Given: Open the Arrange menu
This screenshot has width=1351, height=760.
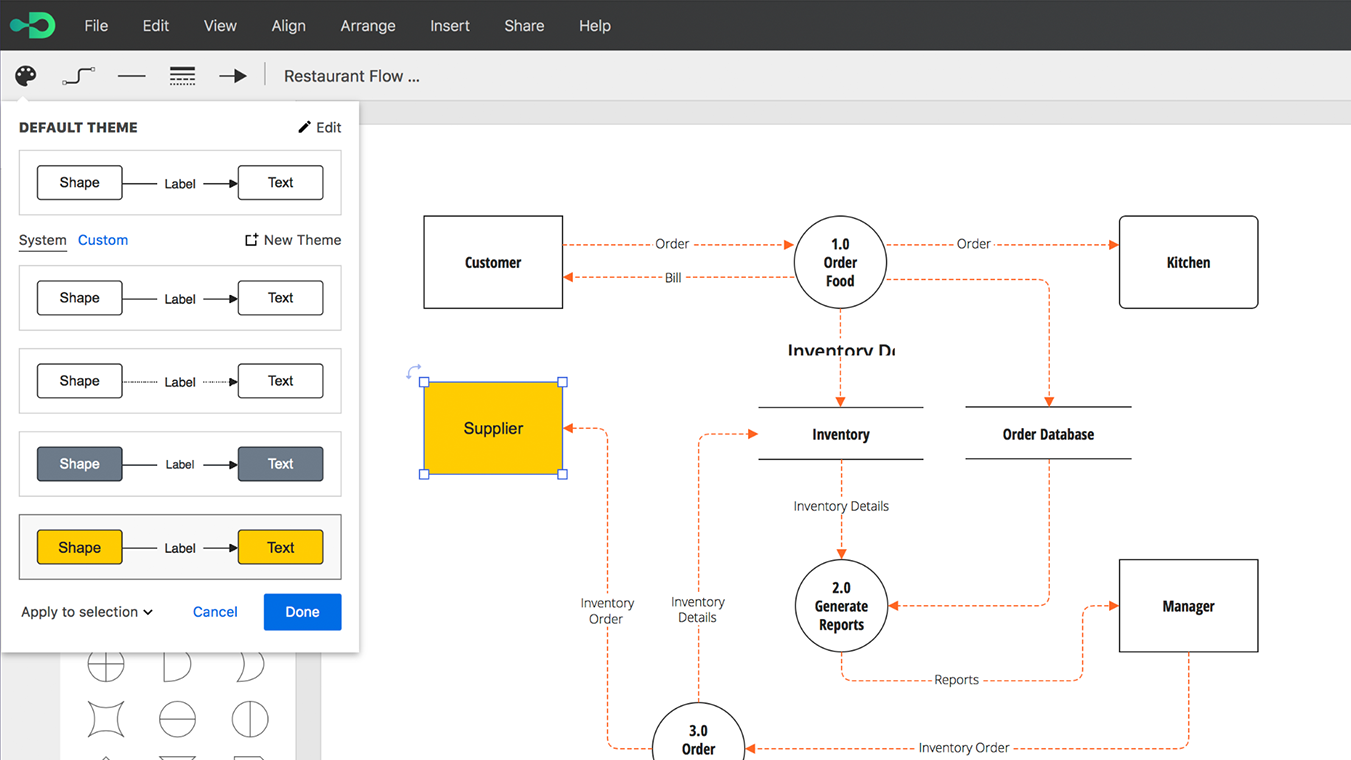Looking at the screenshot, I should pyautogui.click(x=367, y=25).
